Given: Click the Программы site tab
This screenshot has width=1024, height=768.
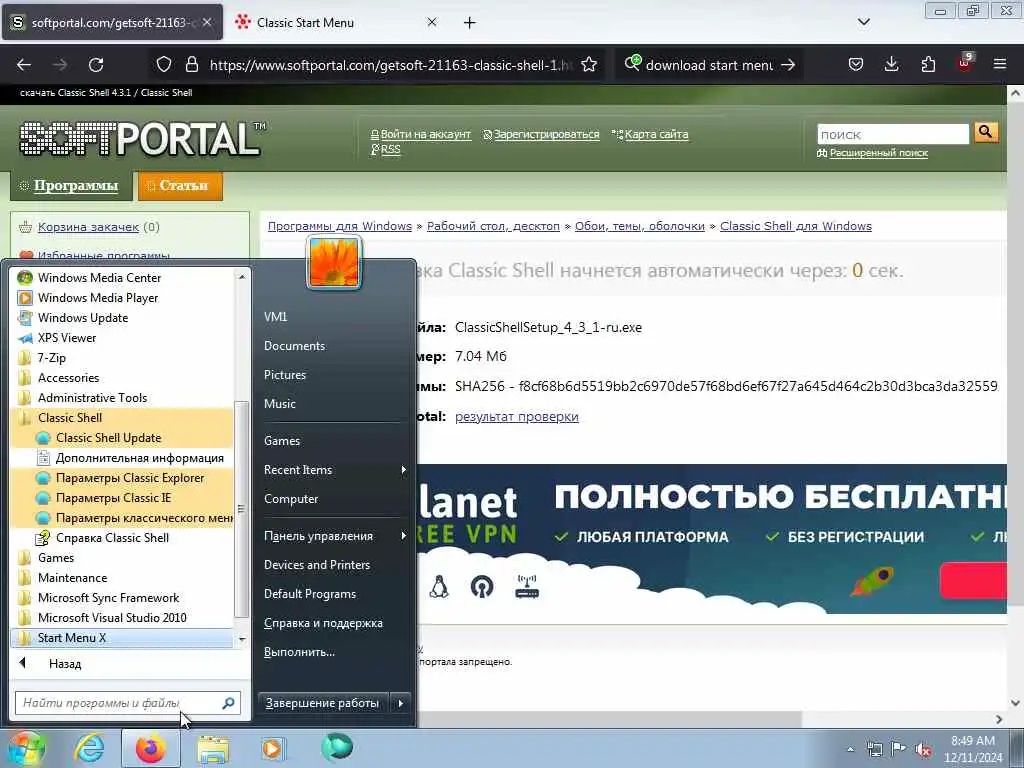Looking at the screenshot, I should [71, 186].
